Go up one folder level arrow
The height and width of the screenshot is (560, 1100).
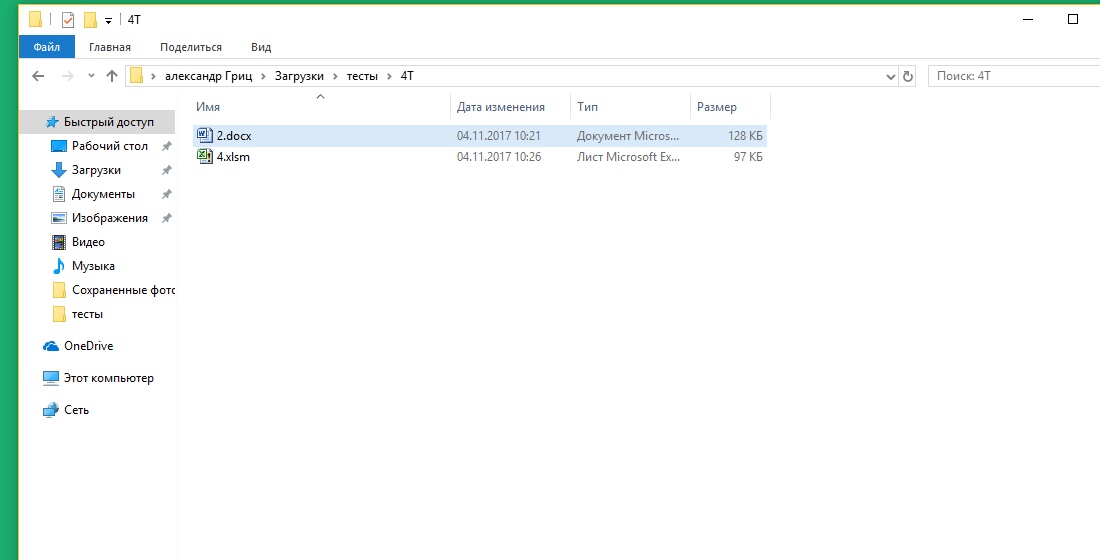click(112, 76)
